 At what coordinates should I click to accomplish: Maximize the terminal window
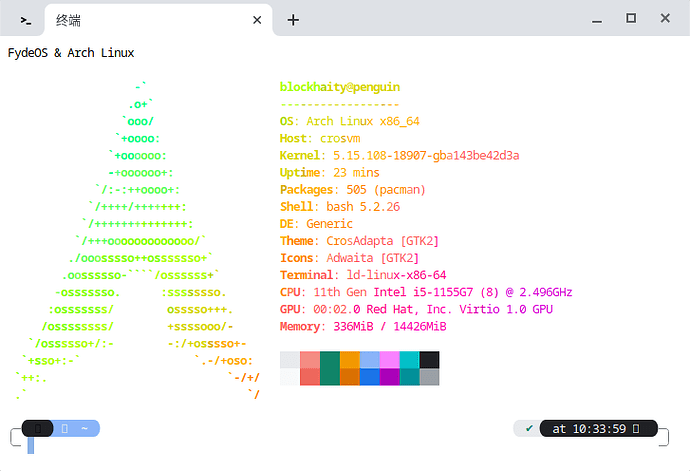(631, 18)
